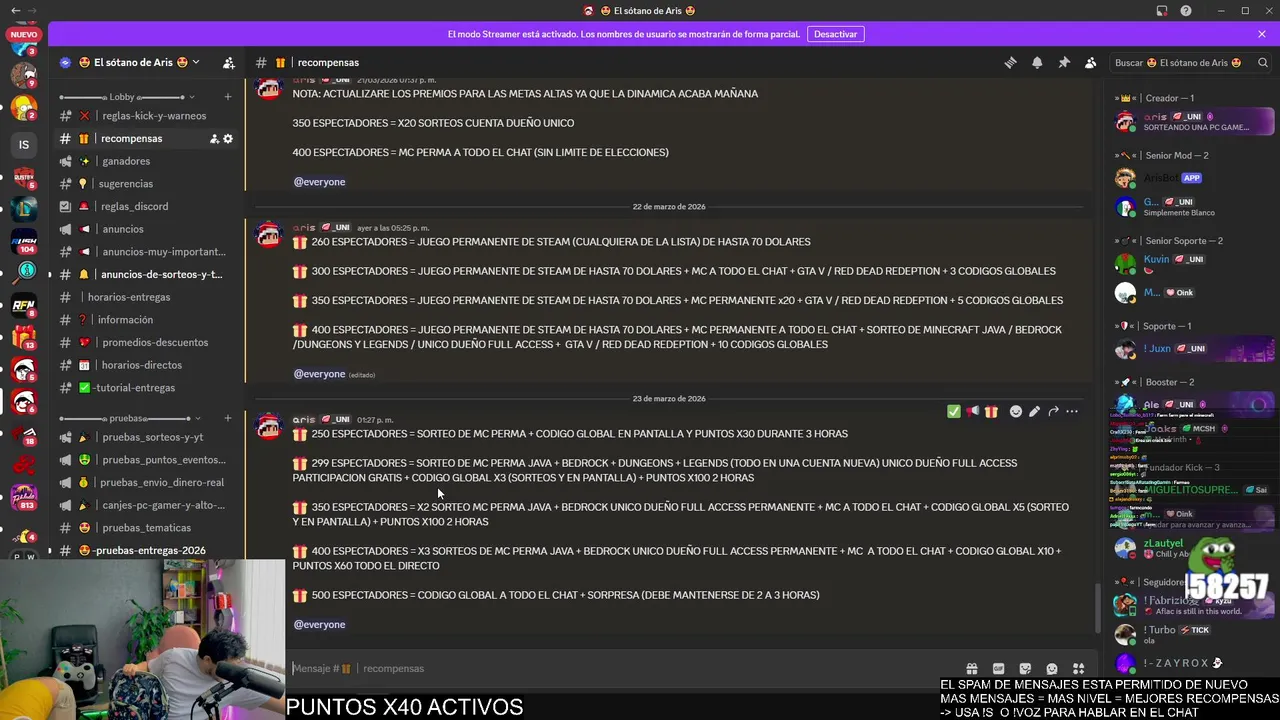
Task: Click the search magnifier icon
Action: [1262, 62]
